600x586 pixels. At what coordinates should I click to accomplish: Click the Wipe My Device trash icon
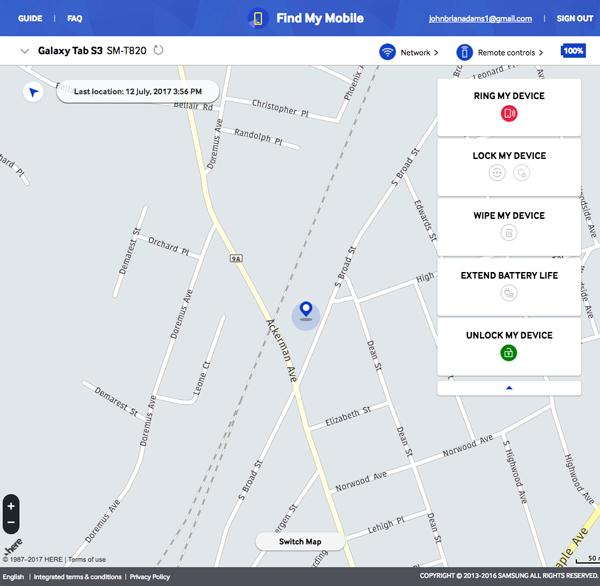[509, 232]
